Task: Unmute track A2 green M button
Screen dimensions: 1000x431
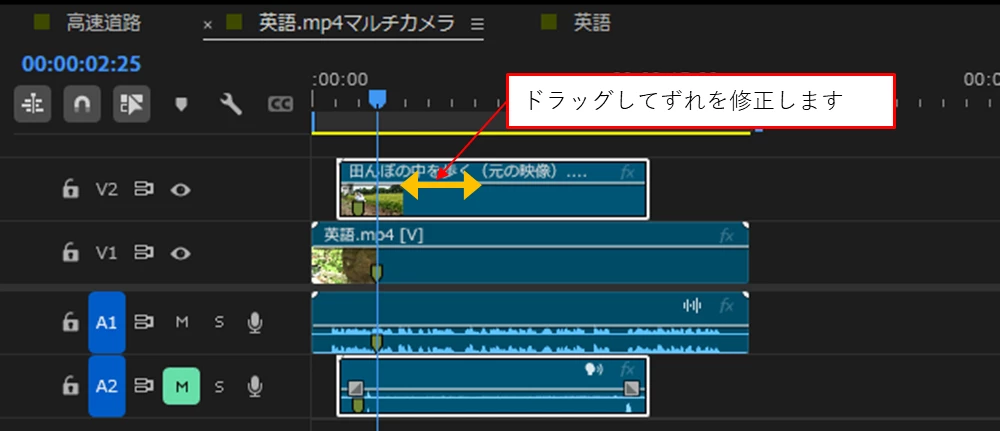Action: point(182,386)
